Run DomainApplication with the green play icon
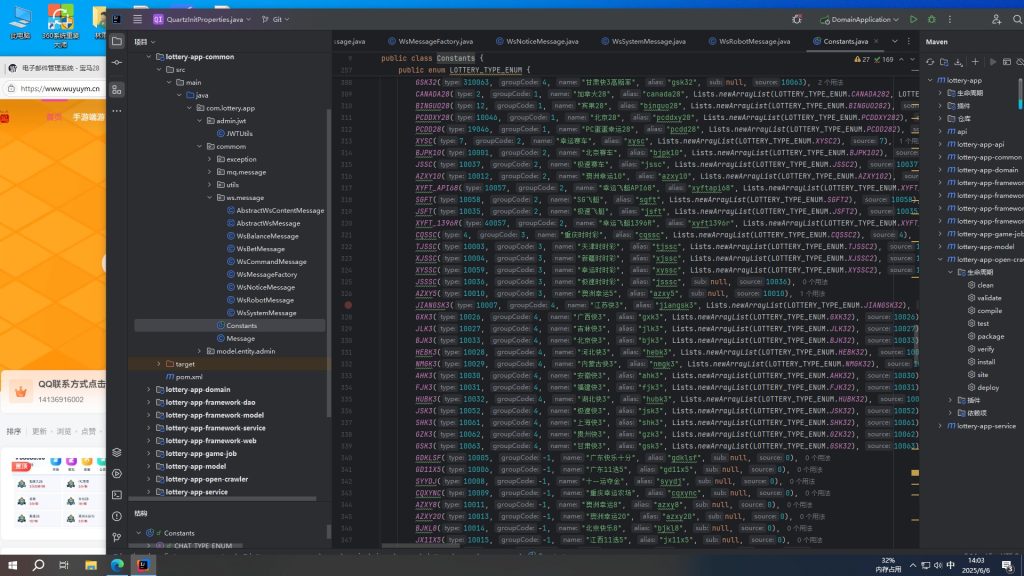Viewport: 1024px width, 576px height. [913, 19]
